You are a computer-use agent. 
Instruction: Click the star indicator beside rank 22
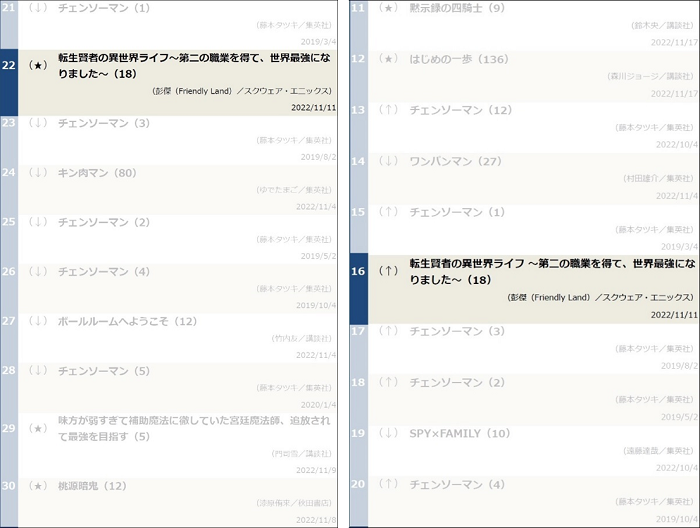click(x=38, y=66)
